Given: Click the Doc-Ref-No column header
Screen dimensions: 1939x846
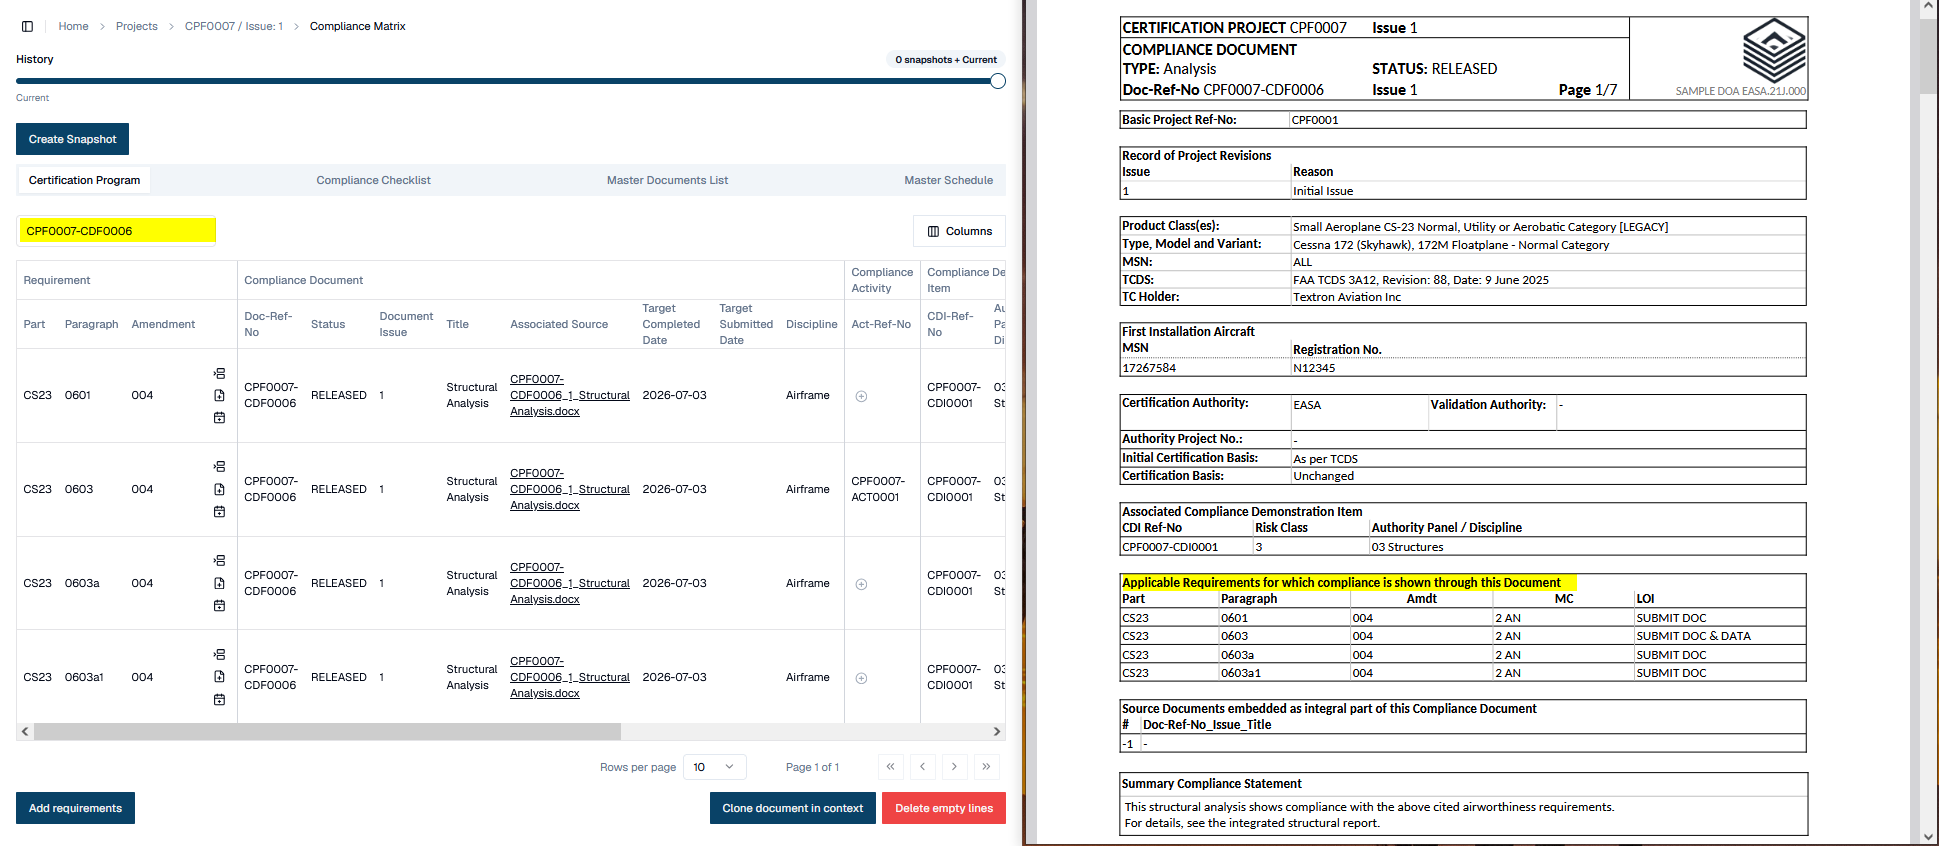Looking at the screenshot, I should coord(268,324).
